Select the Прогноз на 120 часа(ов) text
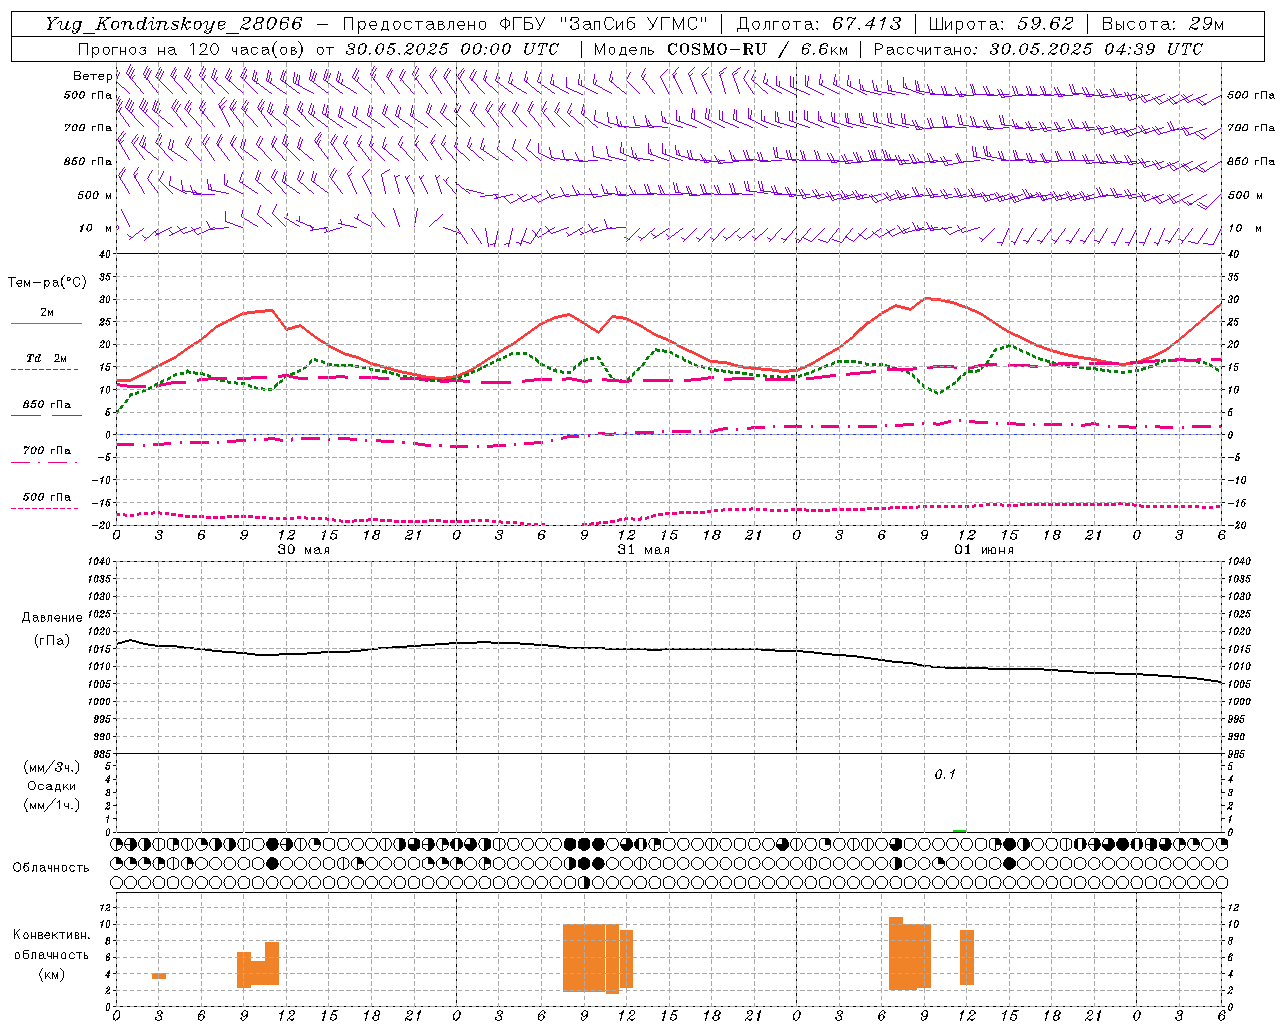The width and height of the screenshot is (1280, 1024). pos(192,49)
